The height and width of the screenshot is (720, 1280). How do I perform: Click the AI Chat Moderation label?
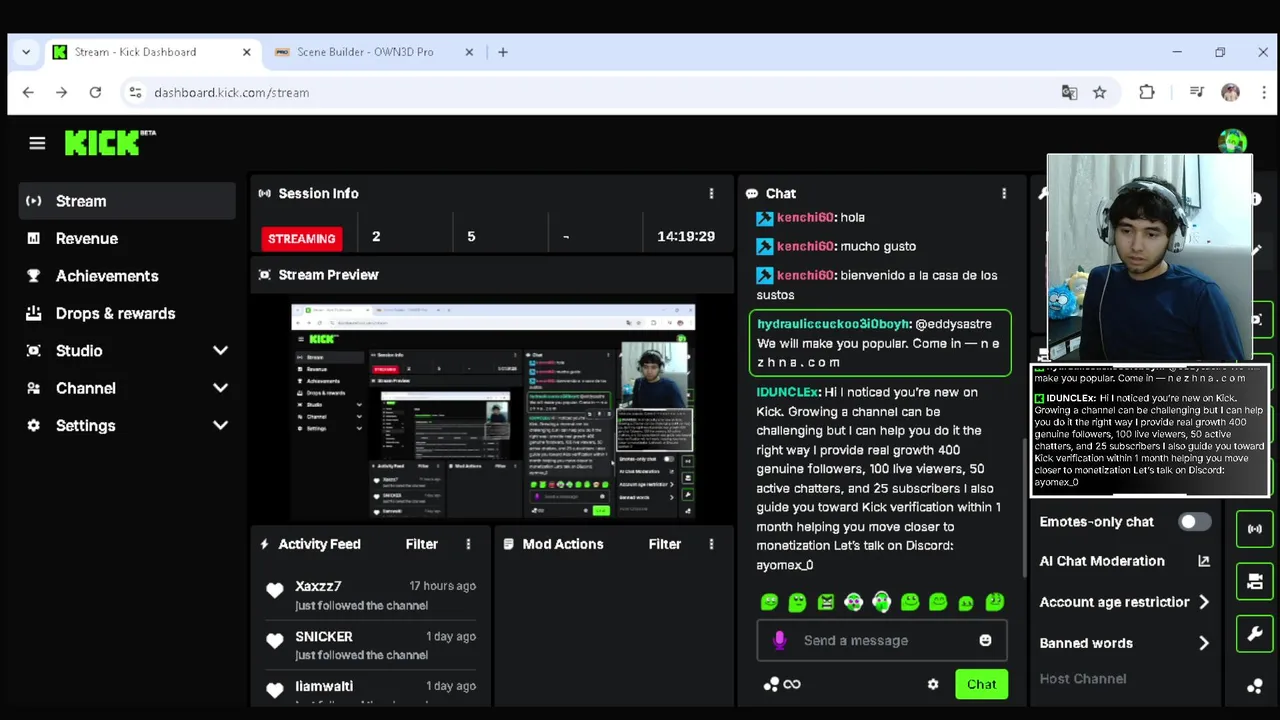(x=1102, y=561)
